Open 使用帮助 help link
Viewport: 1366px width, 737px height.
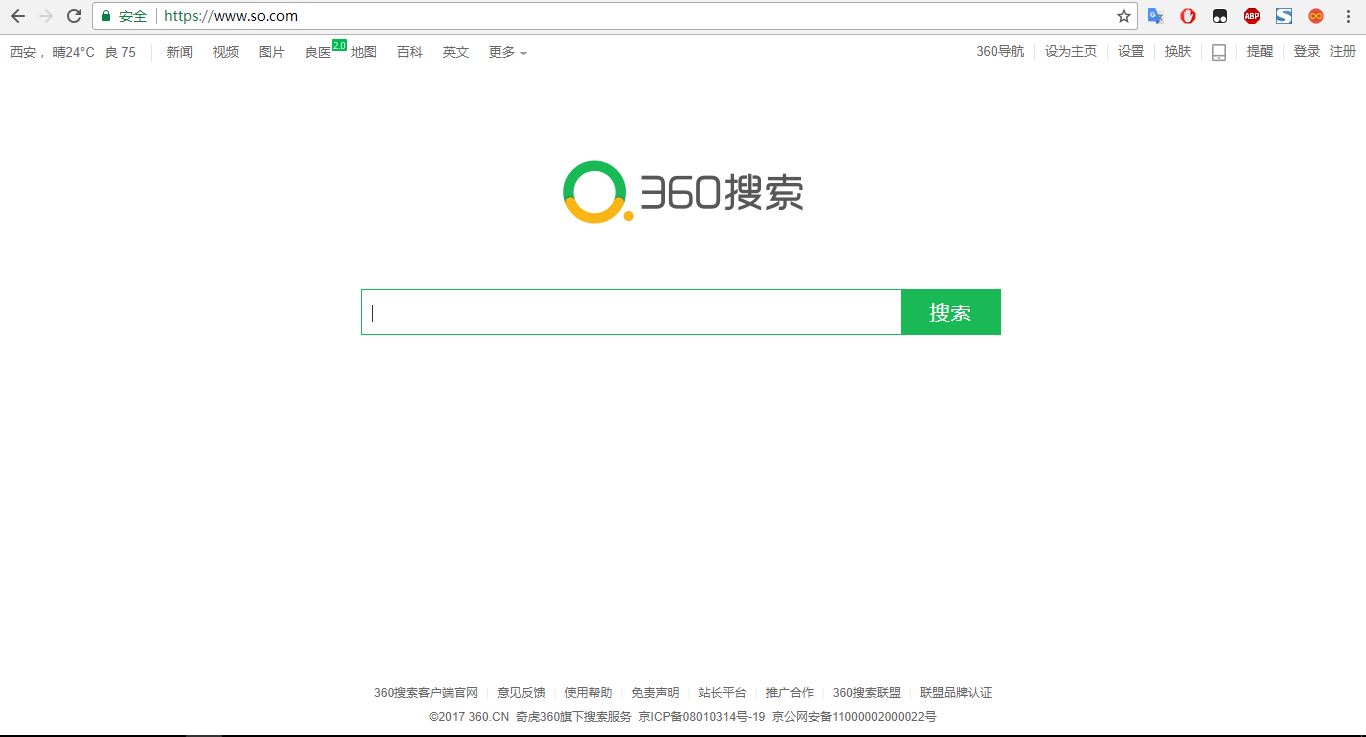coord(588,693)
